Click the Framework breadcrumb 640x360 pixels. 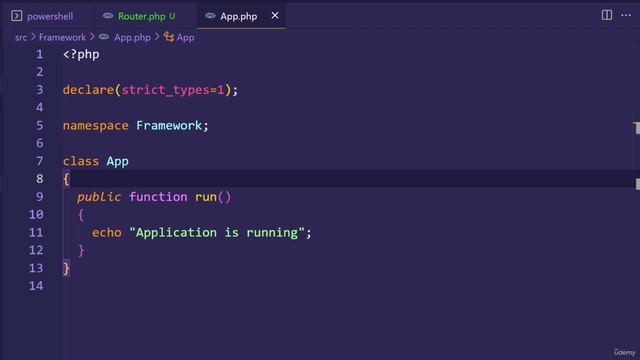(x=62, y=38)
